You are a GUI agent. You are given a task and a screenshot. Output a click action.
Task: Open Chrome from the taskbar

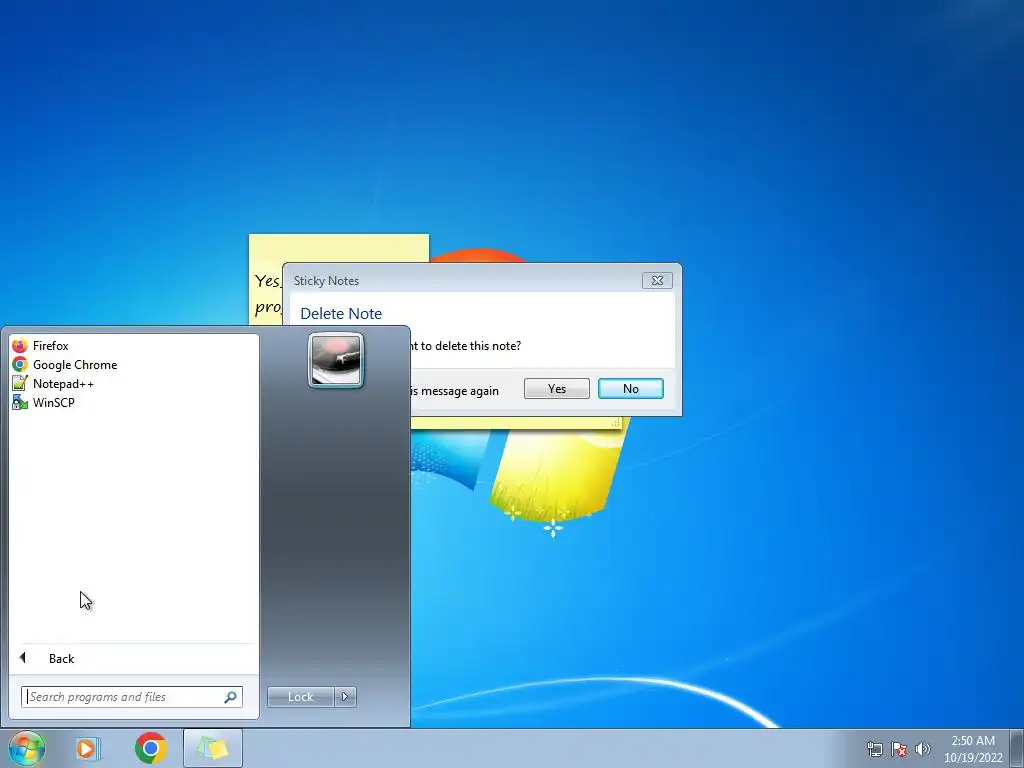150,748
